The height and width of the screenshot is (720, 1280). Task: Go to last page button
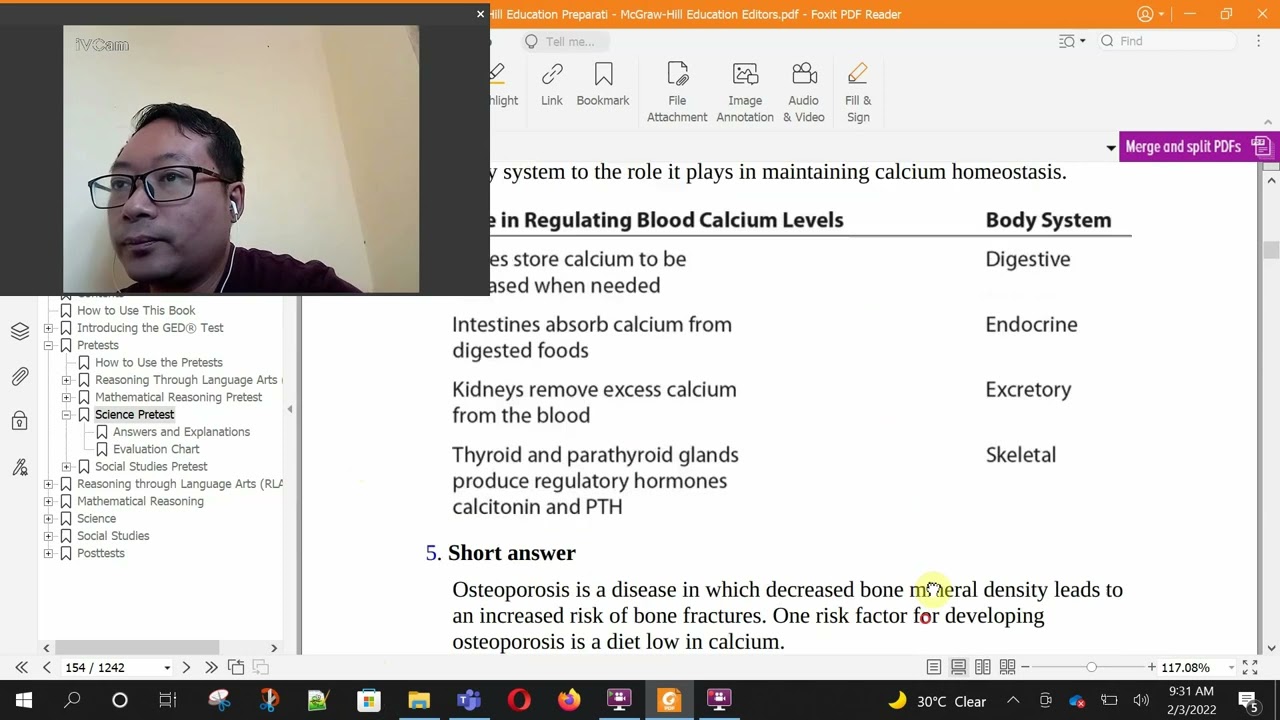[x=211, y=667]
